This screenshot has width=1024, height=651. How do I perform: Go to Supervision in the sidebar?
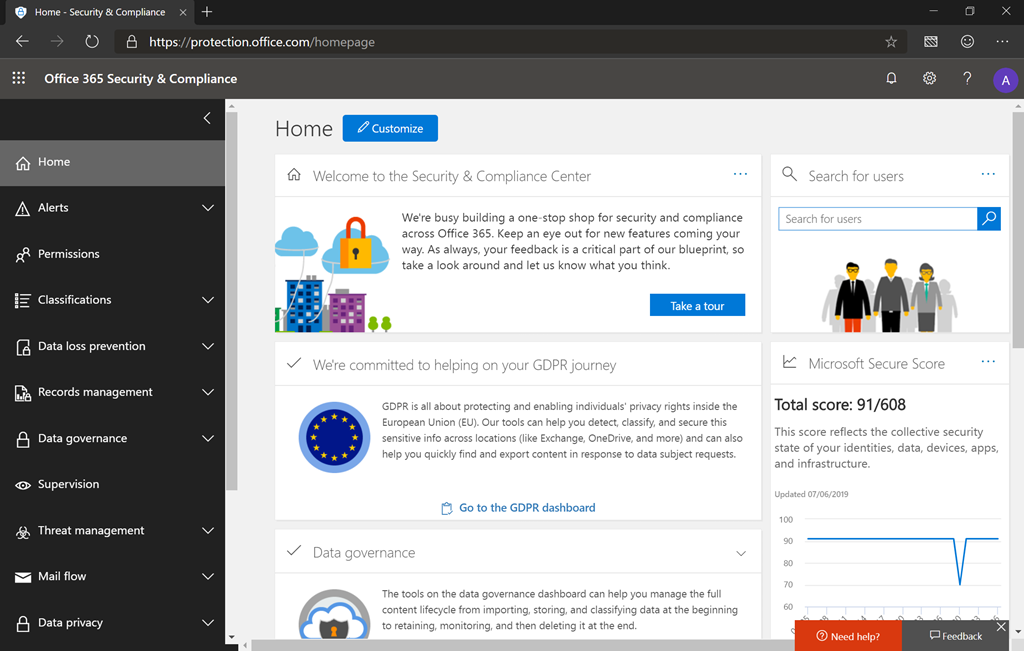pos(68,484)
